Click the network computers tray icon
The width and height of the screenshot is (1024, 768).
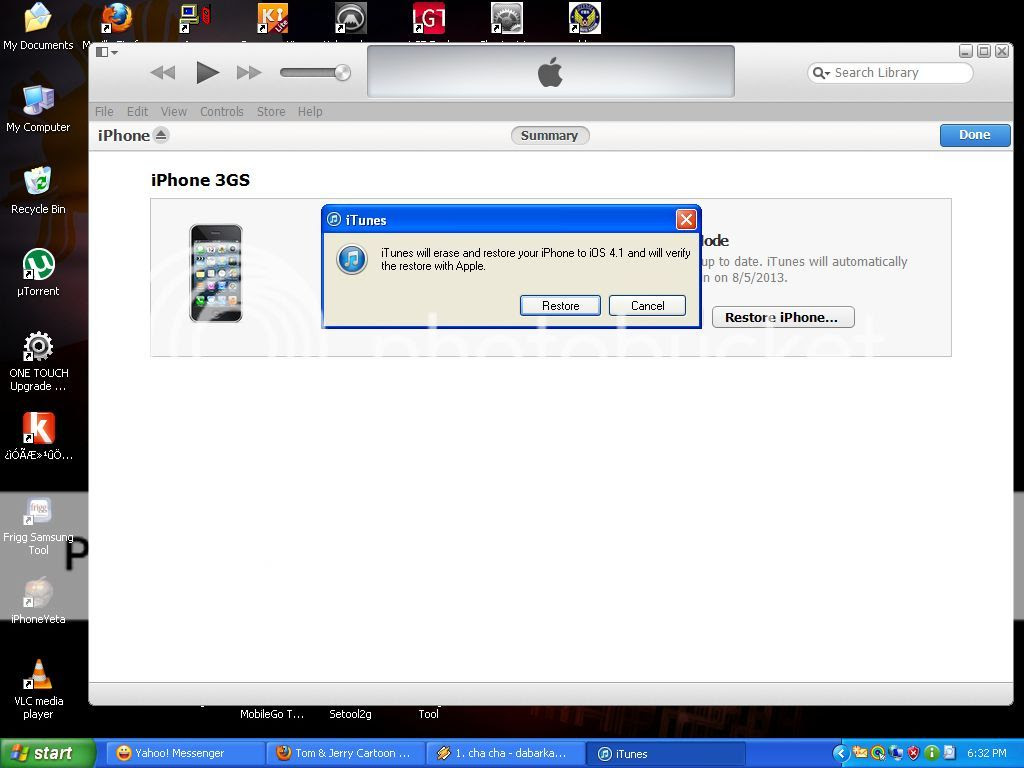pos(895,754)
